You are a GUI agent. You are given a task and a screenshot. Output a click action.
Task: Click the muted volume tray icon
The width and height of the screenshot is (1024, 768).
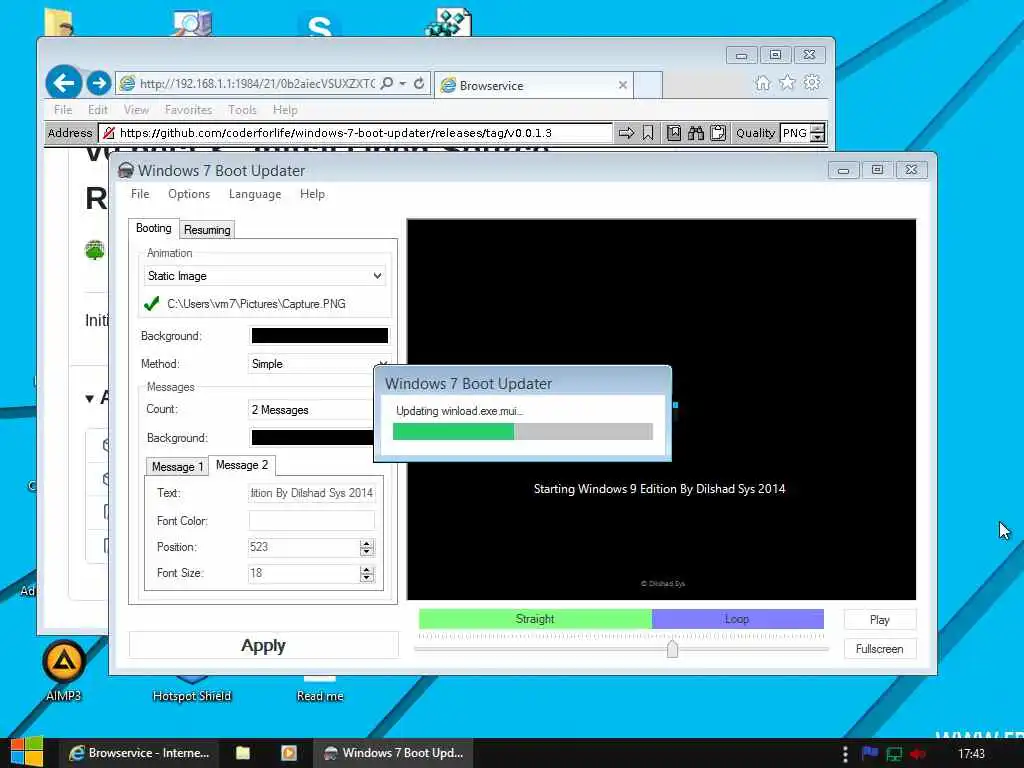point(918,754)
